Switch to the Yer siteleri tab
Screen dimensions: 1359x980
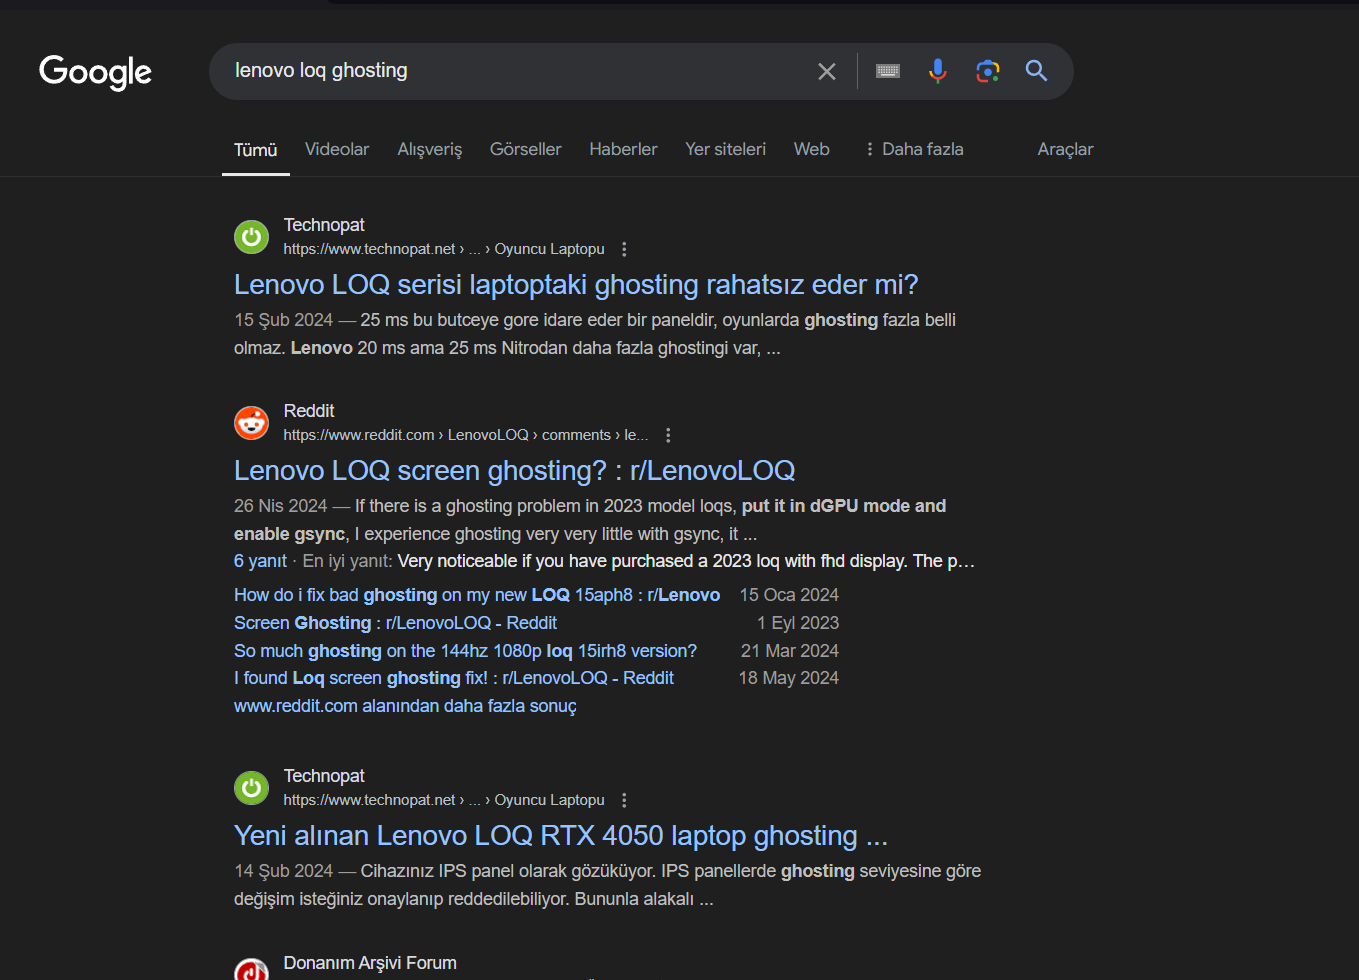point(726,149)
